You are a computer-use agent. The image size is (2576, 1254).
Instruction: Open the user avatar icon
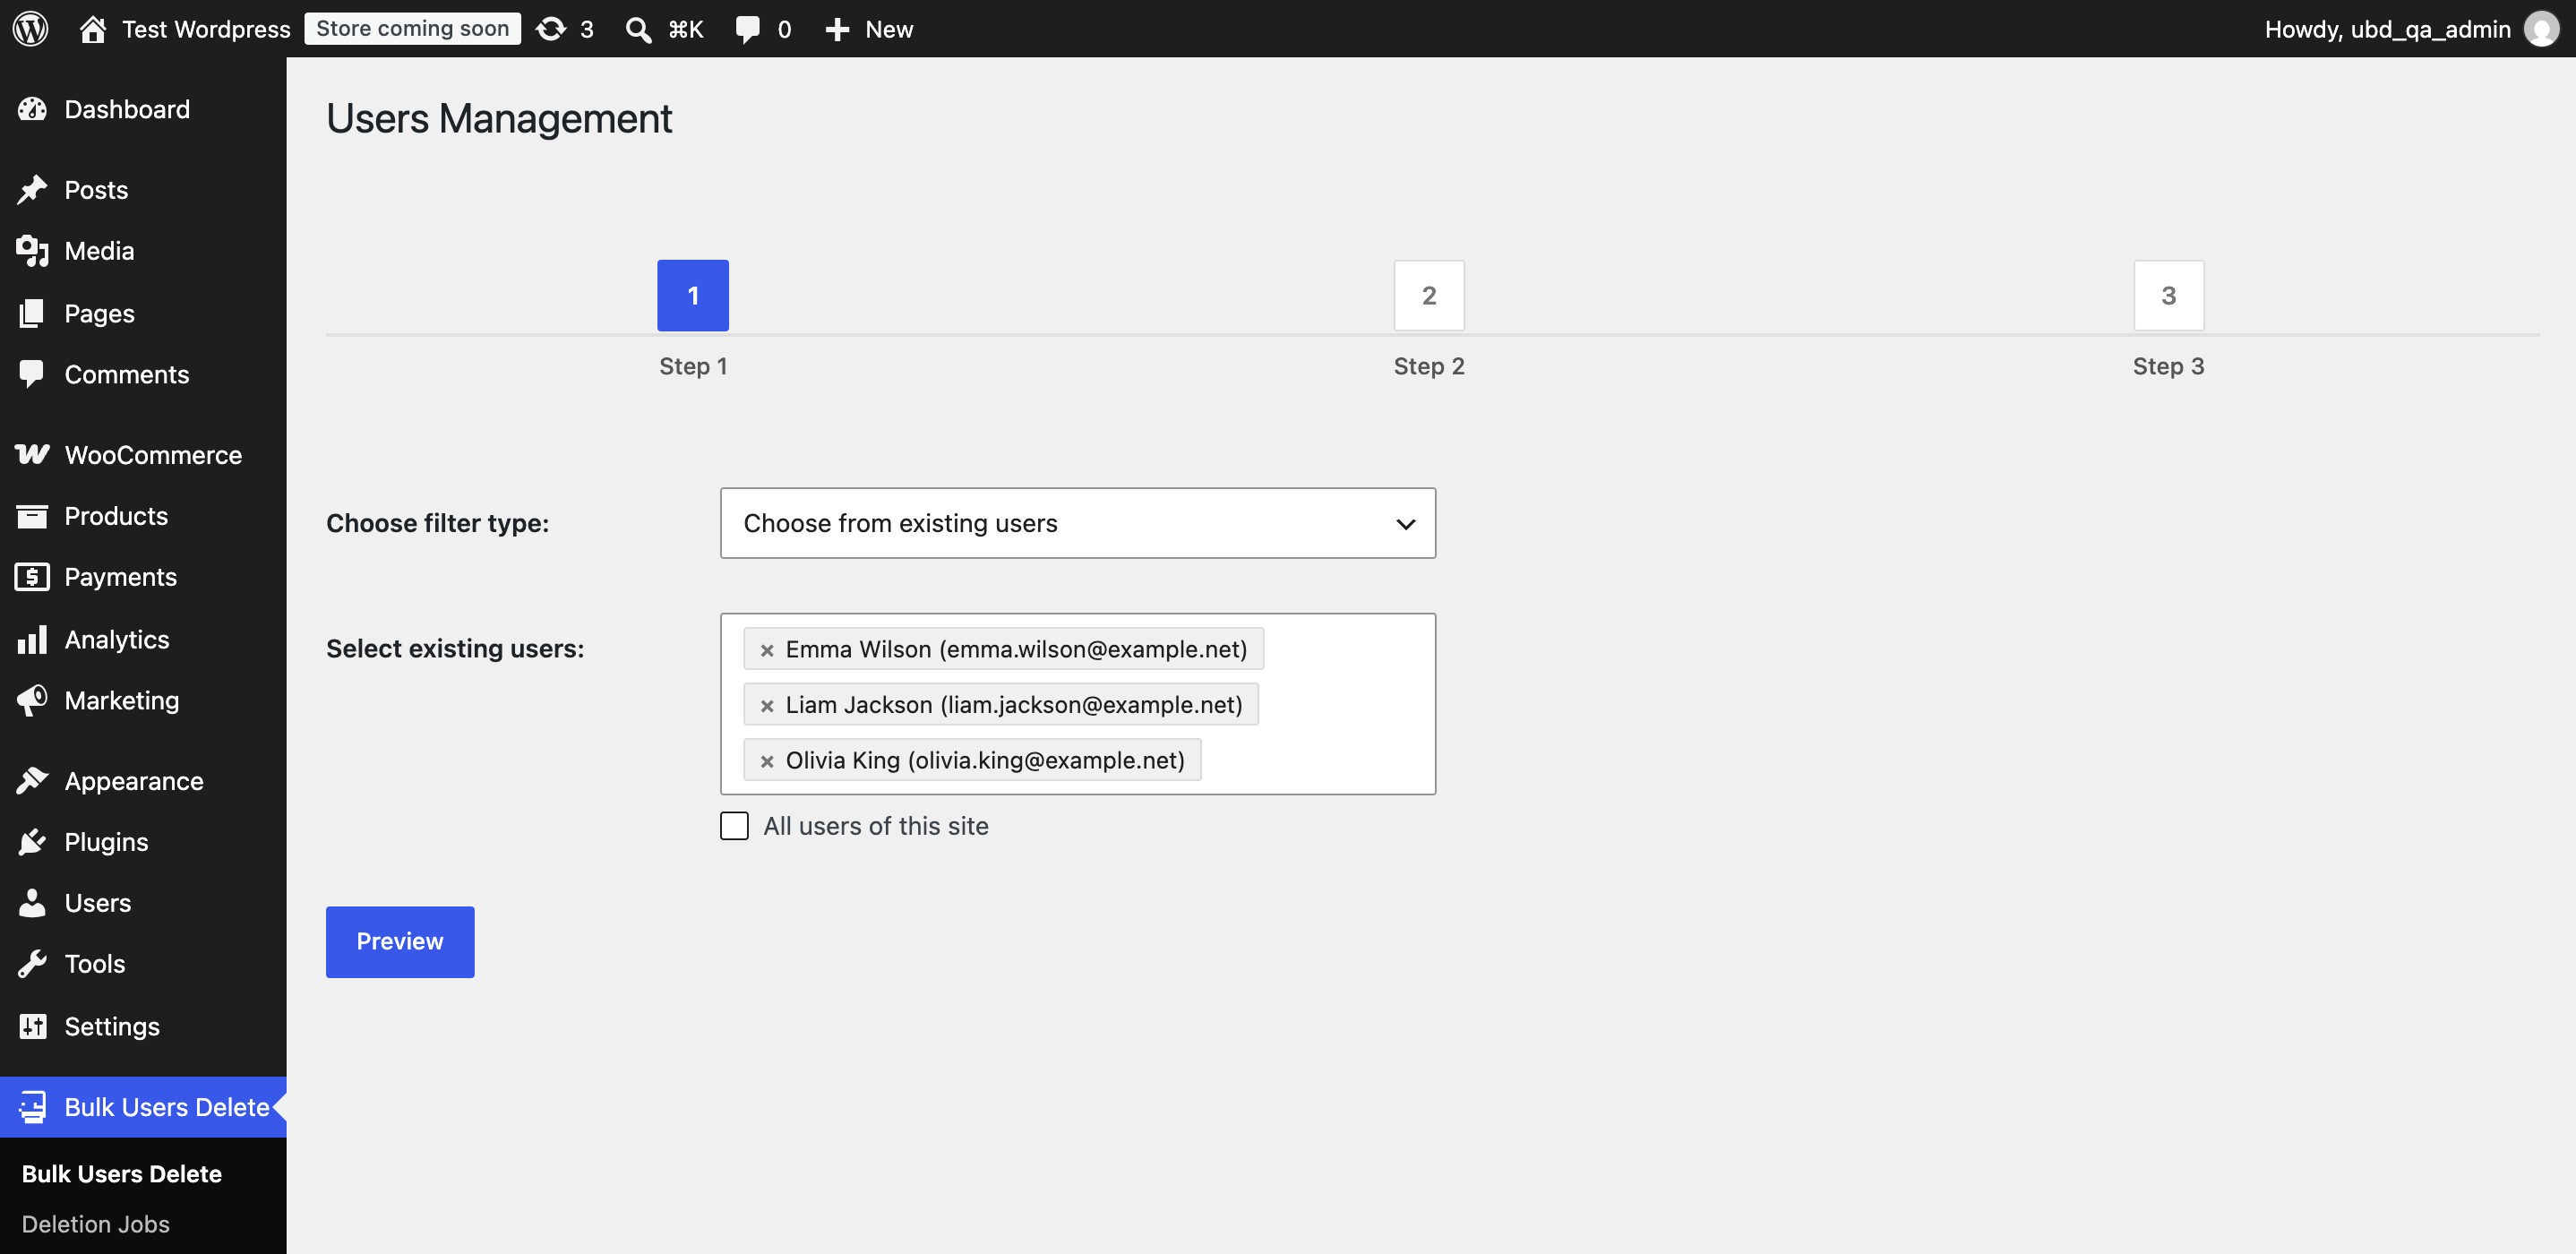coord(2541,29)
